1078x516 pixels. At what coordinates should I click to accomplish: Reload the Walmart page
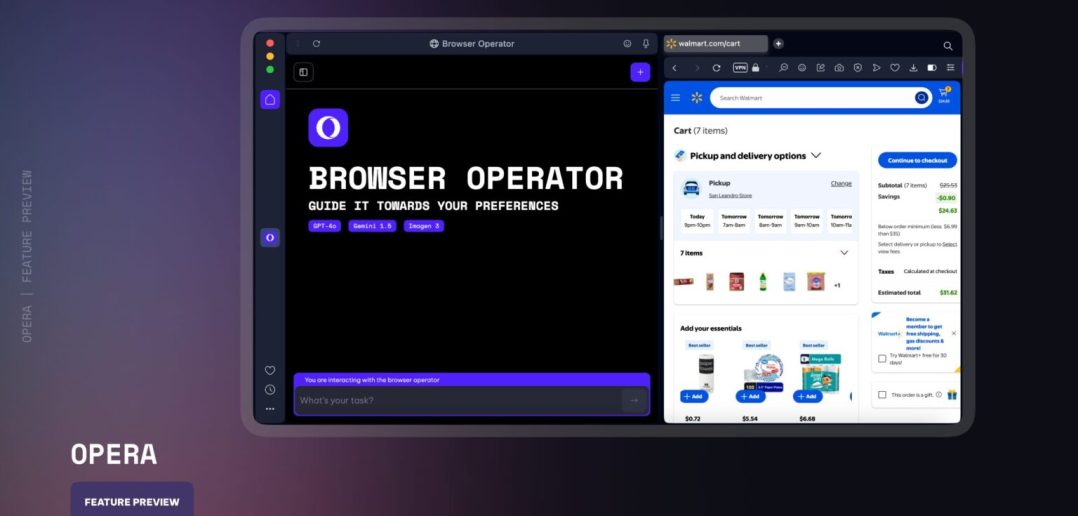coord(716,68)
